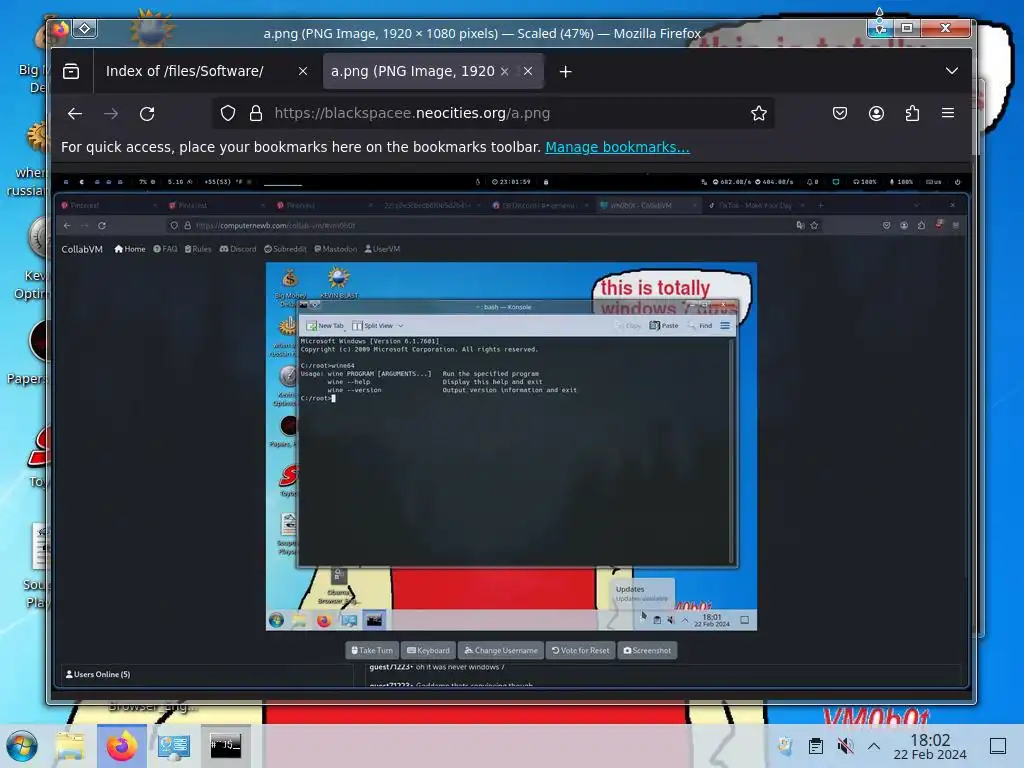This screenshot has height=768, width=1024.
Task: Follow the Manage bookmarks... link
Action: (617, 147)
